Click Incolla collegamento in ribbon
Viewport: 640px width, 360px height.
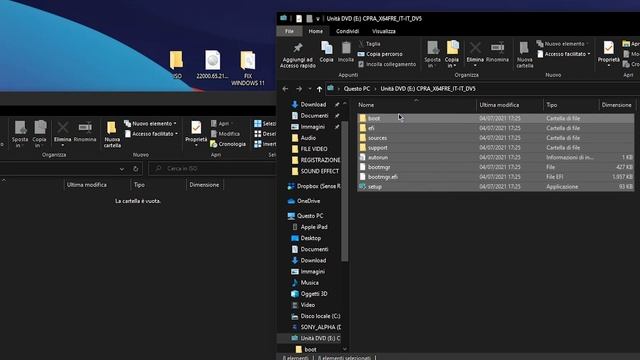[387, 64]
